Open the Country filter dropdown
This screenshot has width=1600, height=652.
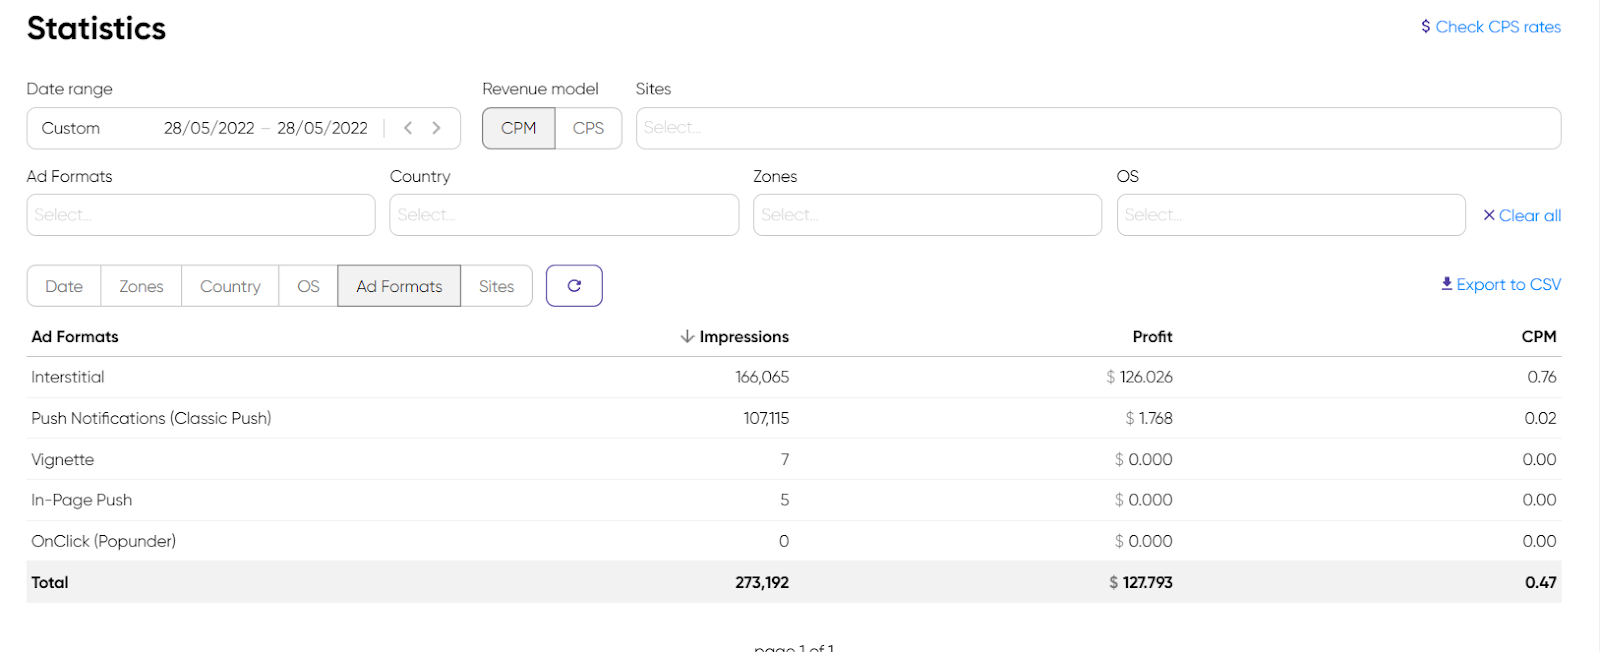[x=563, y=215]
